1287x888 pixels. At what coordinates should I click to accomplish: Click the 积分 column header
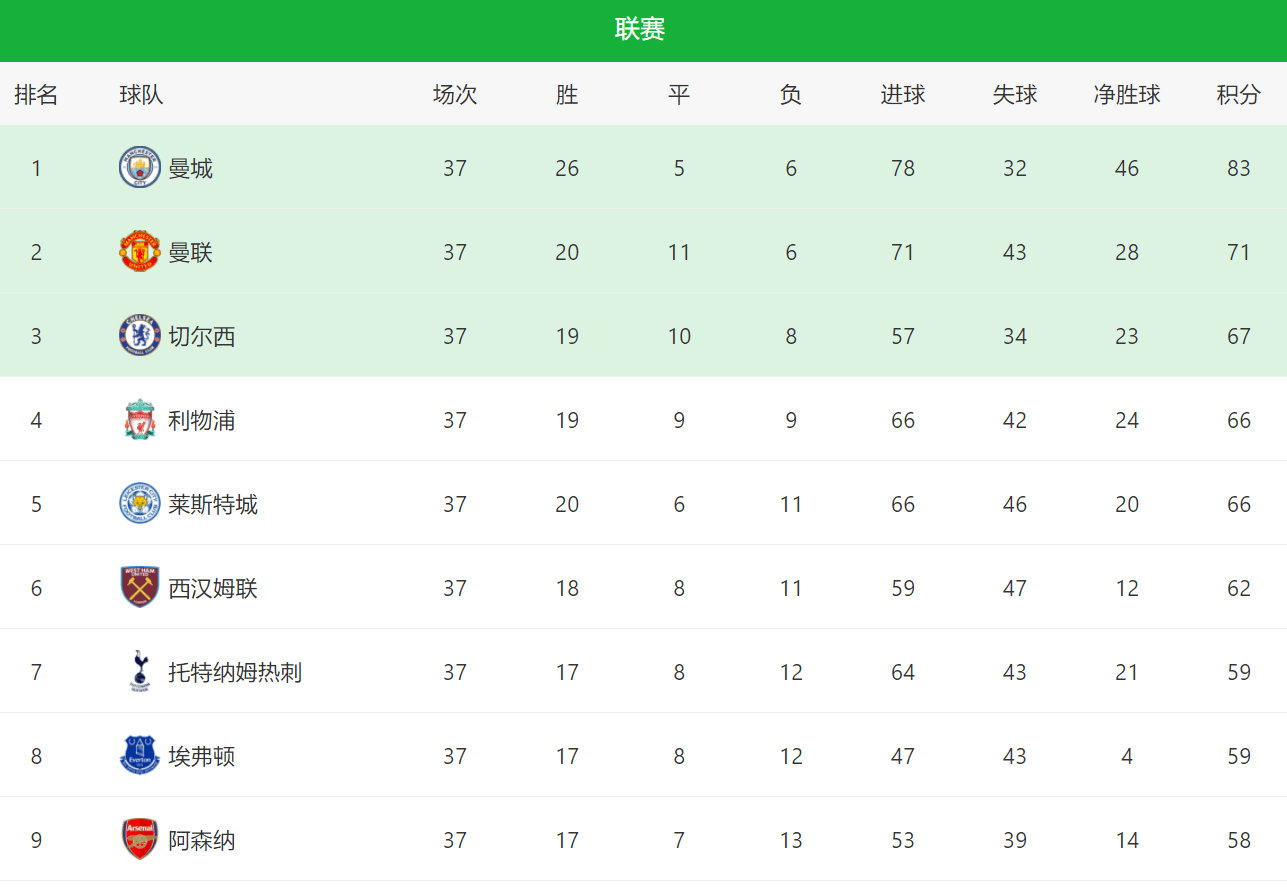point(1238,95)
